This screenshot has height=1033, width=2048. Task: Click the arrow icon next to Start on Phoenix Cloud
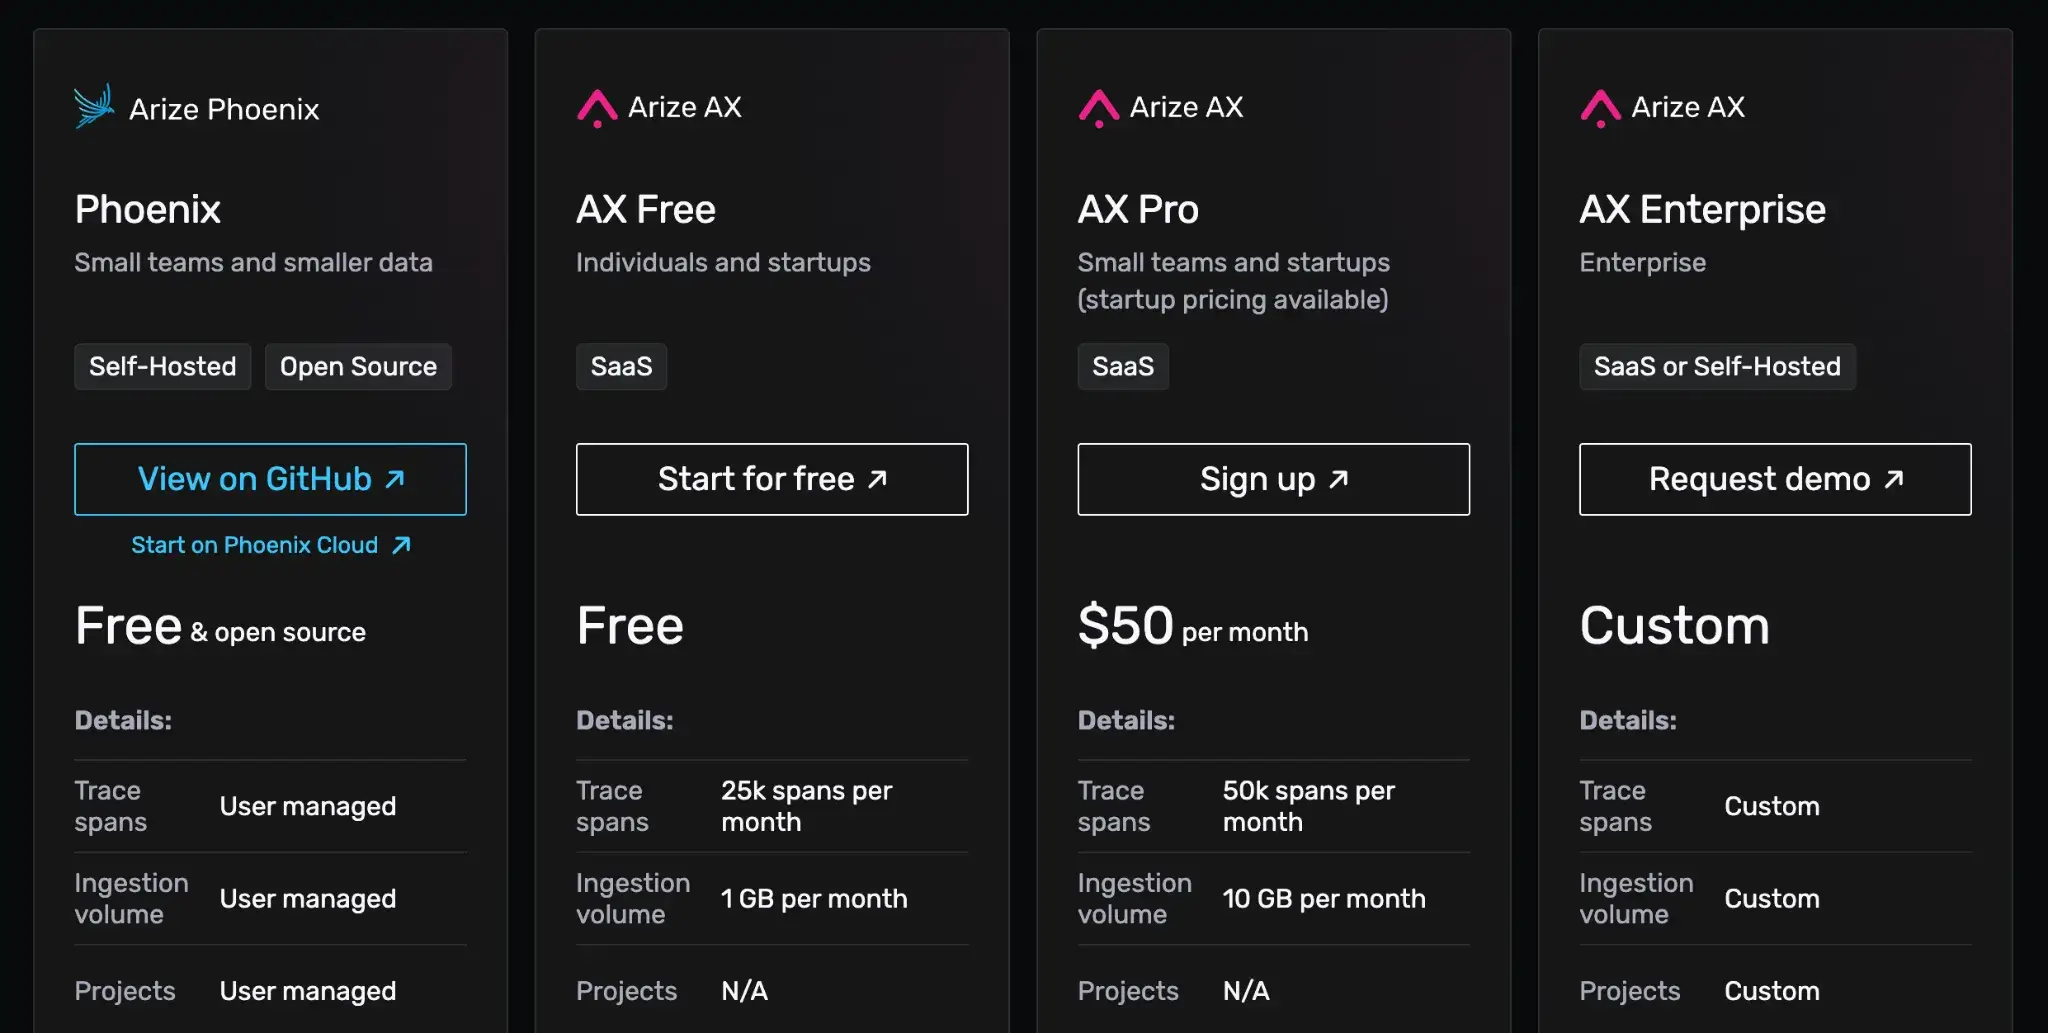401,545
